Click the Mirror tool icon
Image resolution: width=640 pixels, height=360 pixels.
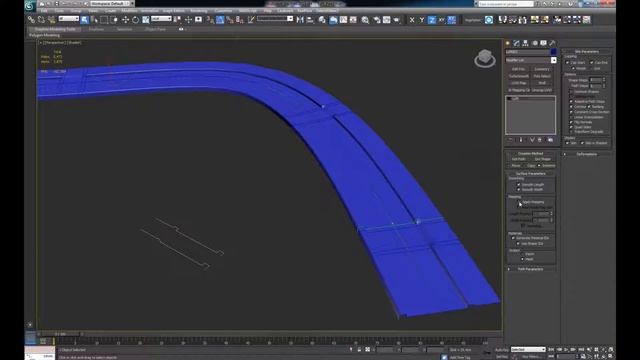[x=300, y=20]
